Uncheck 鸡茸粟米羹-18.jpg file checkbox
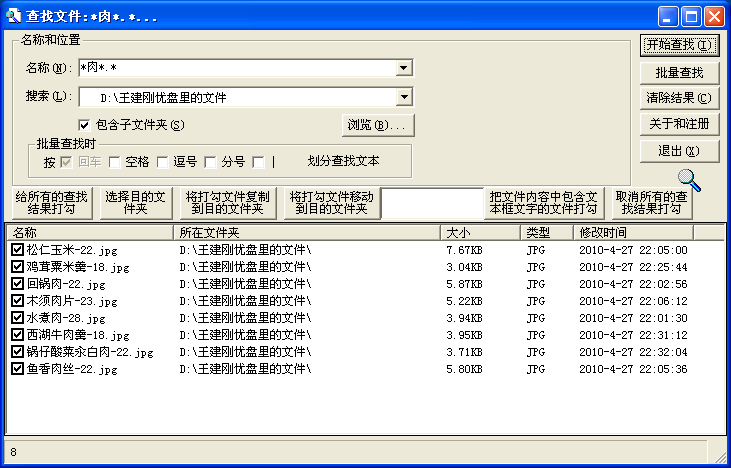Image resolution: width=731 pixels, height=468 pixels. click(x=17, y=267)
